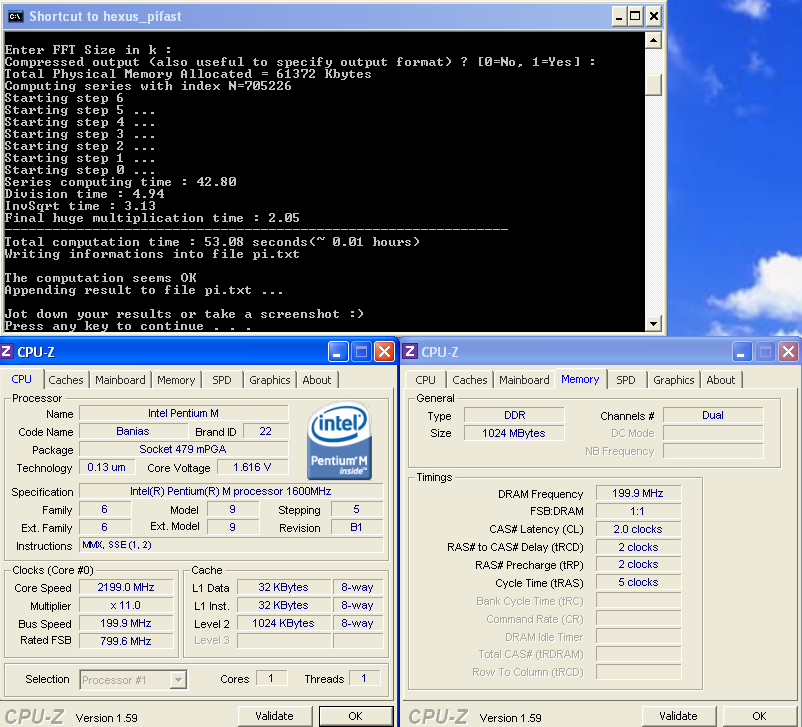Click the memory Size '1024 MBytes'

click(515, 433)
